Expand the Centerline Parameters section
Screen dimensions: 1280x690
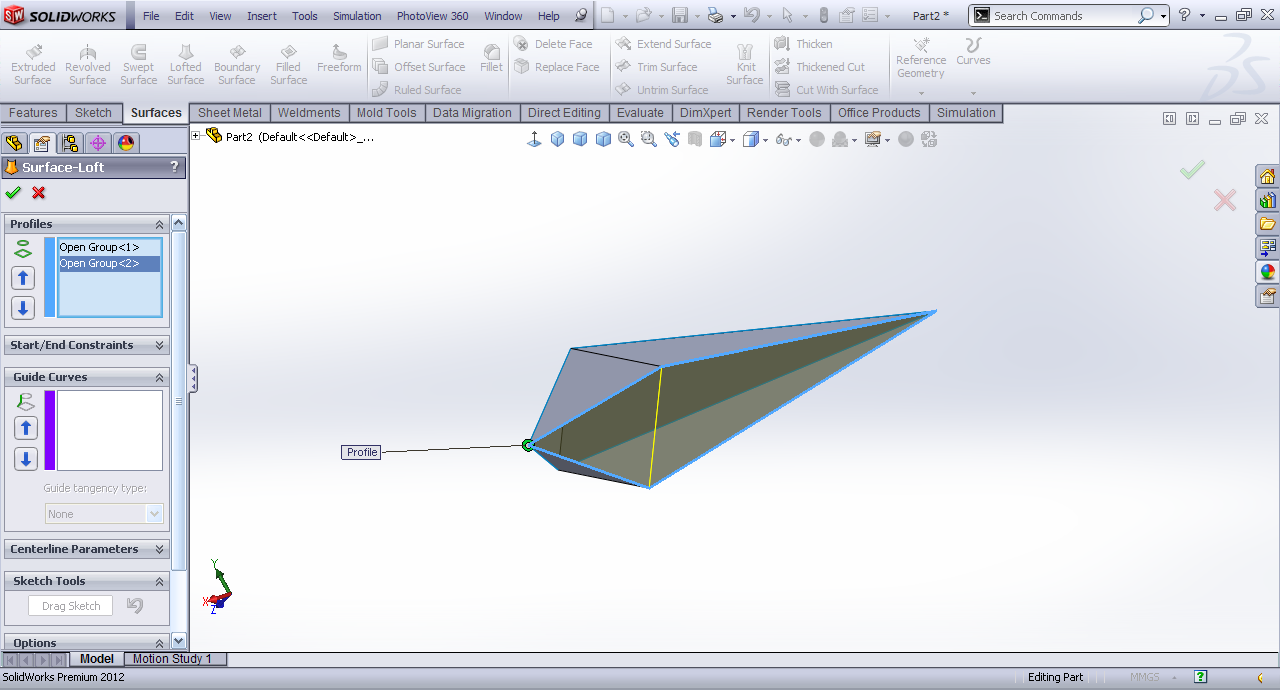pyautogui.click(x=159, y=549)
